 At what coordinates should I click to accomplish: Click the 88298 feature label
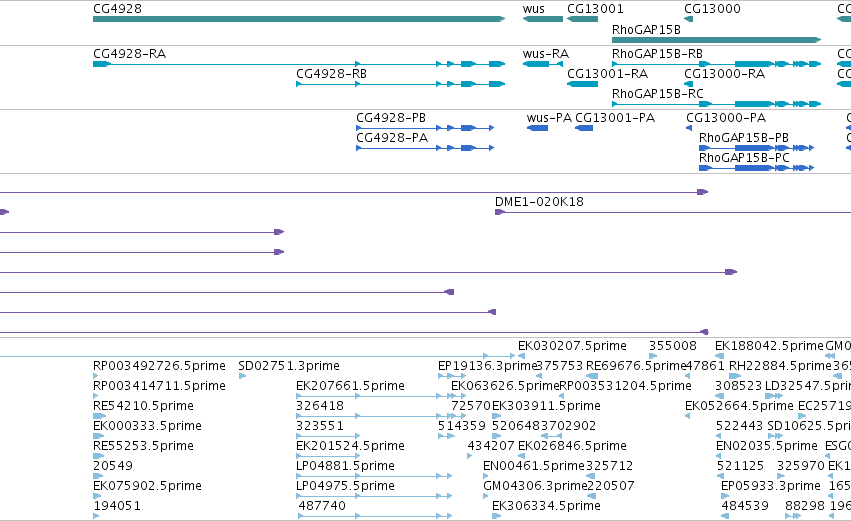point(805,506)
